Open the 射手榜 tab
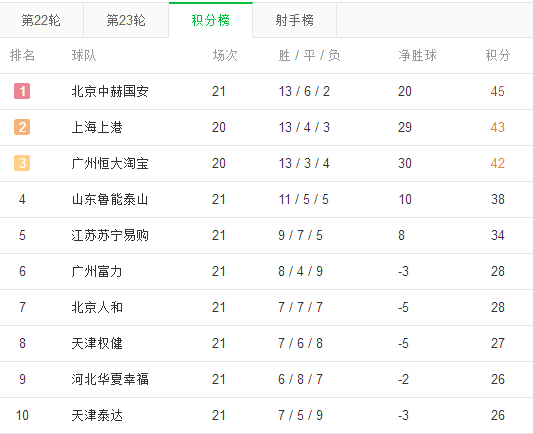533x434 pixels. pyautogui.click(x=295, y=20)
